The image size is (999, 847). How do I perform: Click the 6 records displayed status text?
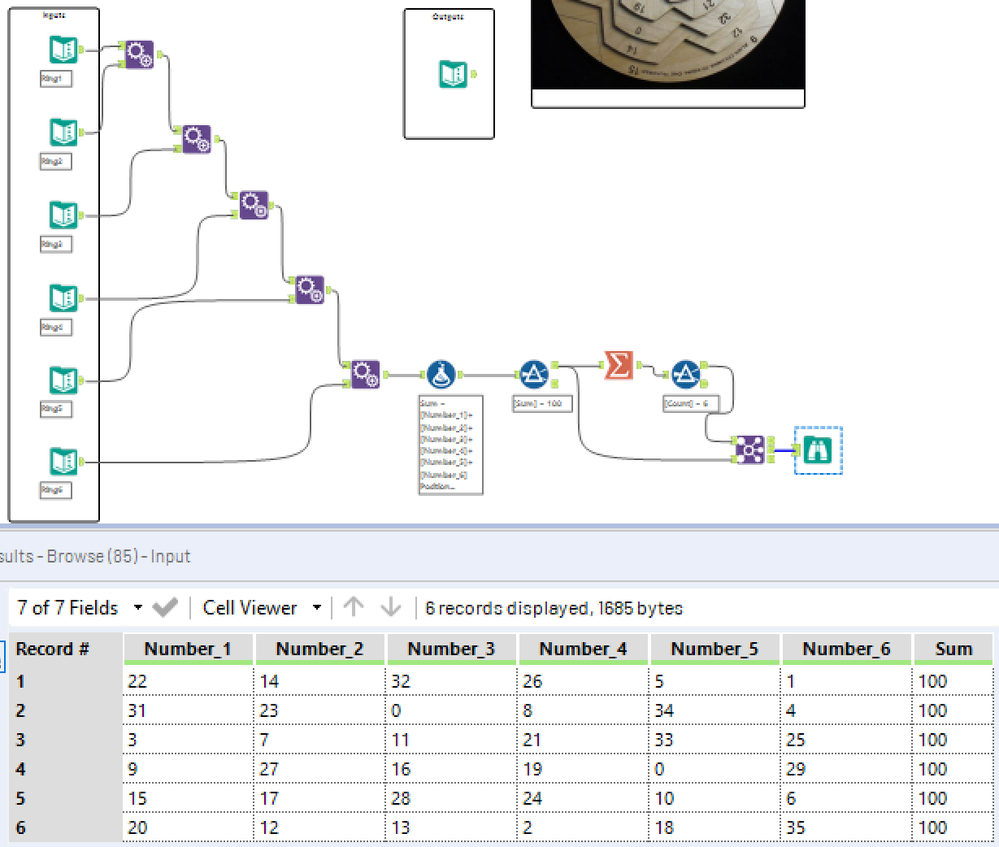pyautogui.click(x=554, y=608)
